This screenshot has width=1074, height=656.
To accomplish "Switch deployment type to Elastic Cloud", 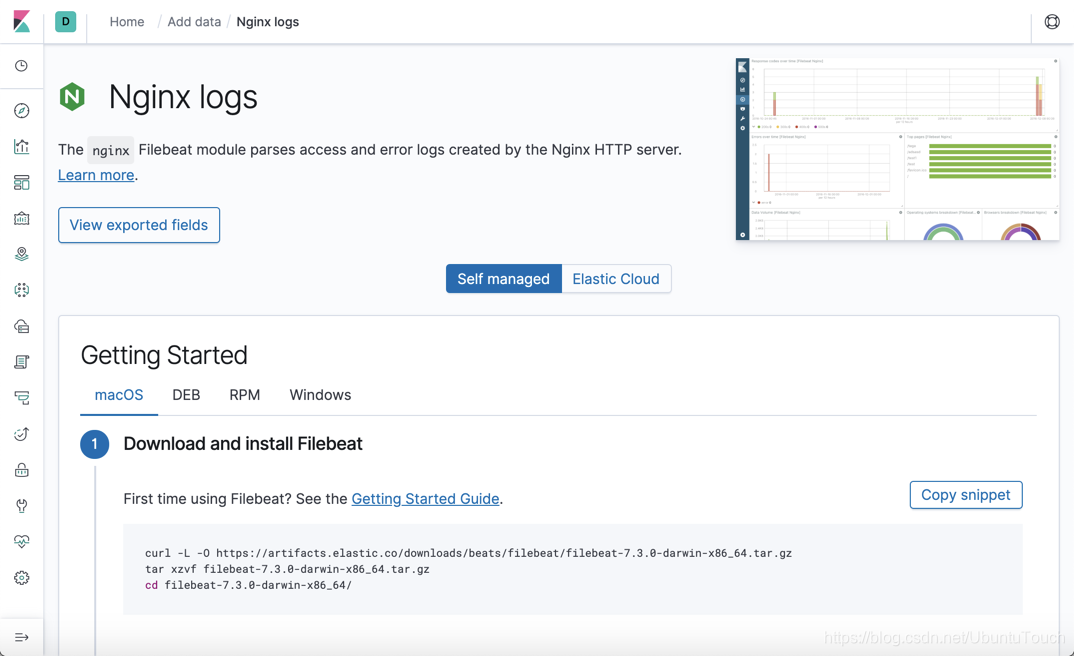I will 616,279.
